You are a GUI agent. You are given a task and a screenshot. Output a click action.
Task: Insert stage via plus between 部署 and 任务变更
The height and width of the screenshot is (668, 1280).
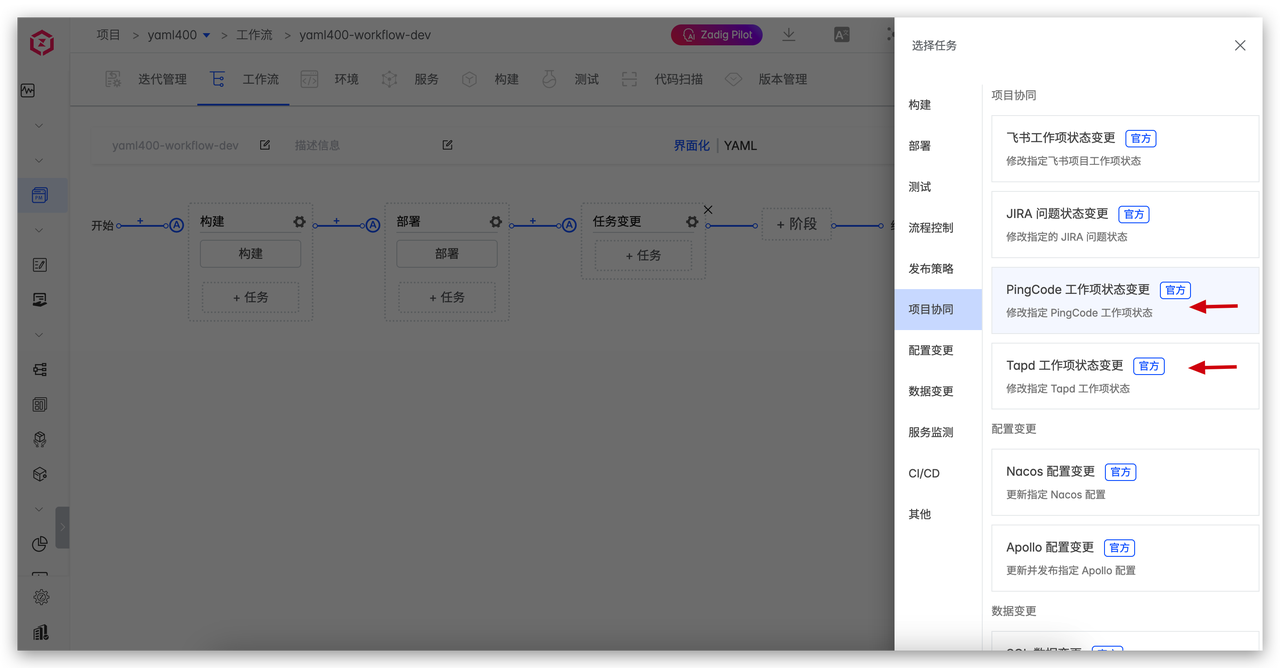533,221
